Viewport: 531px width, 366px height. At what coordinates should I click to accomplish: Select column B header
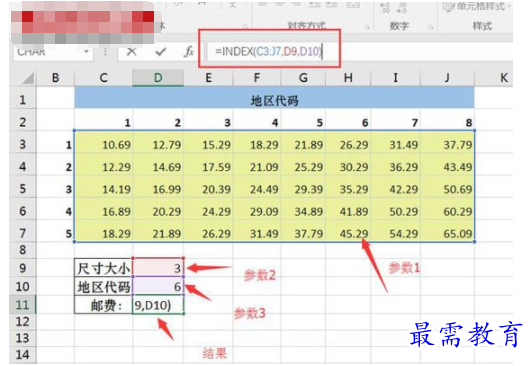tap(56, 78)
